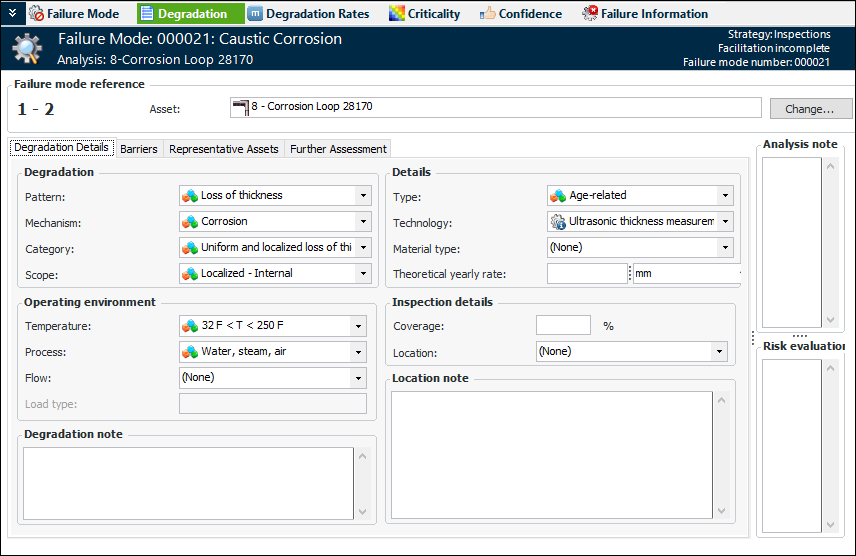856x556 pixels.
Task: Select the Further Assessment tab
Action: coord(338,149)
